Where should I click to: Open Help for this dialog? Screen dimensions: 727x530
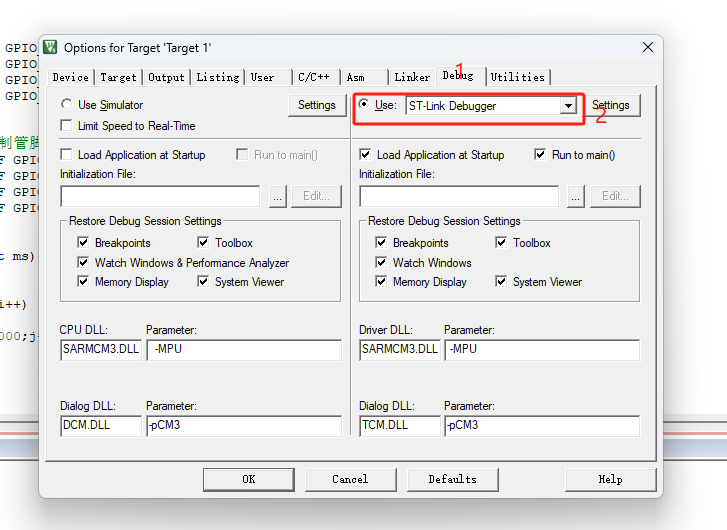pyautogui.click(x=610, y=479)
